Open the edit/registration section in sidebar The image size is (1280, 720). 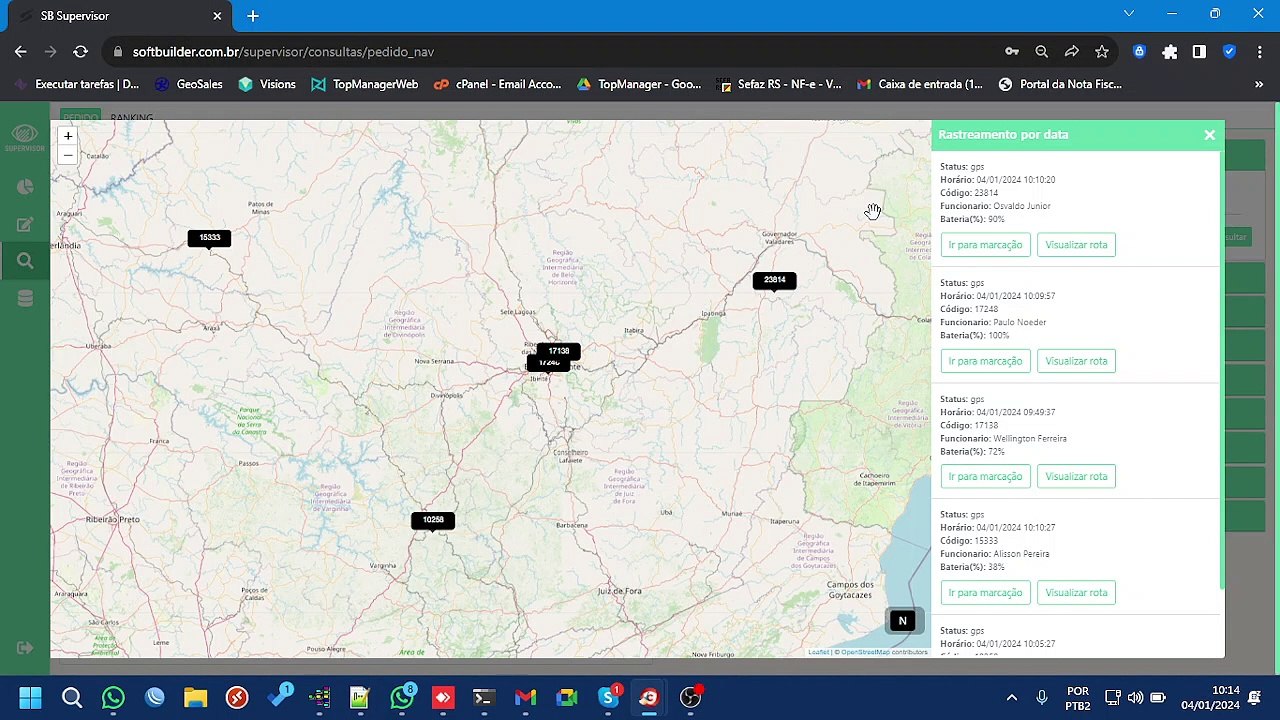click(x=25, y=224)
